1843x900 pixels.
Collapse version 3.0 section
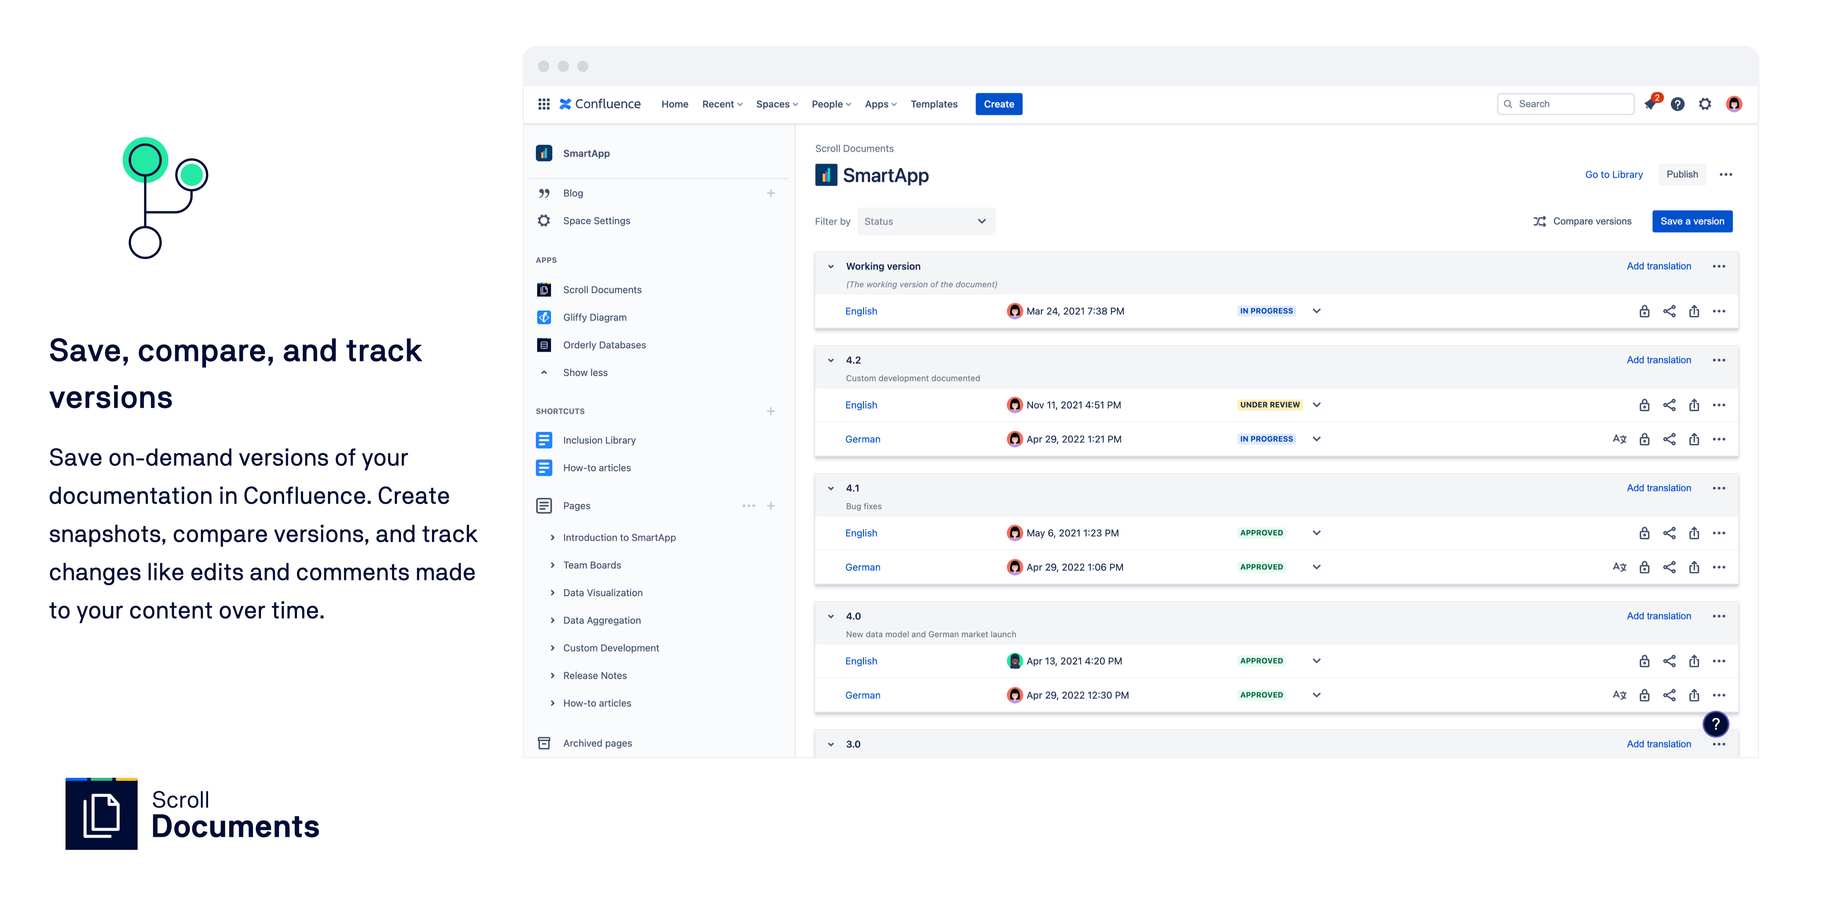831,744
